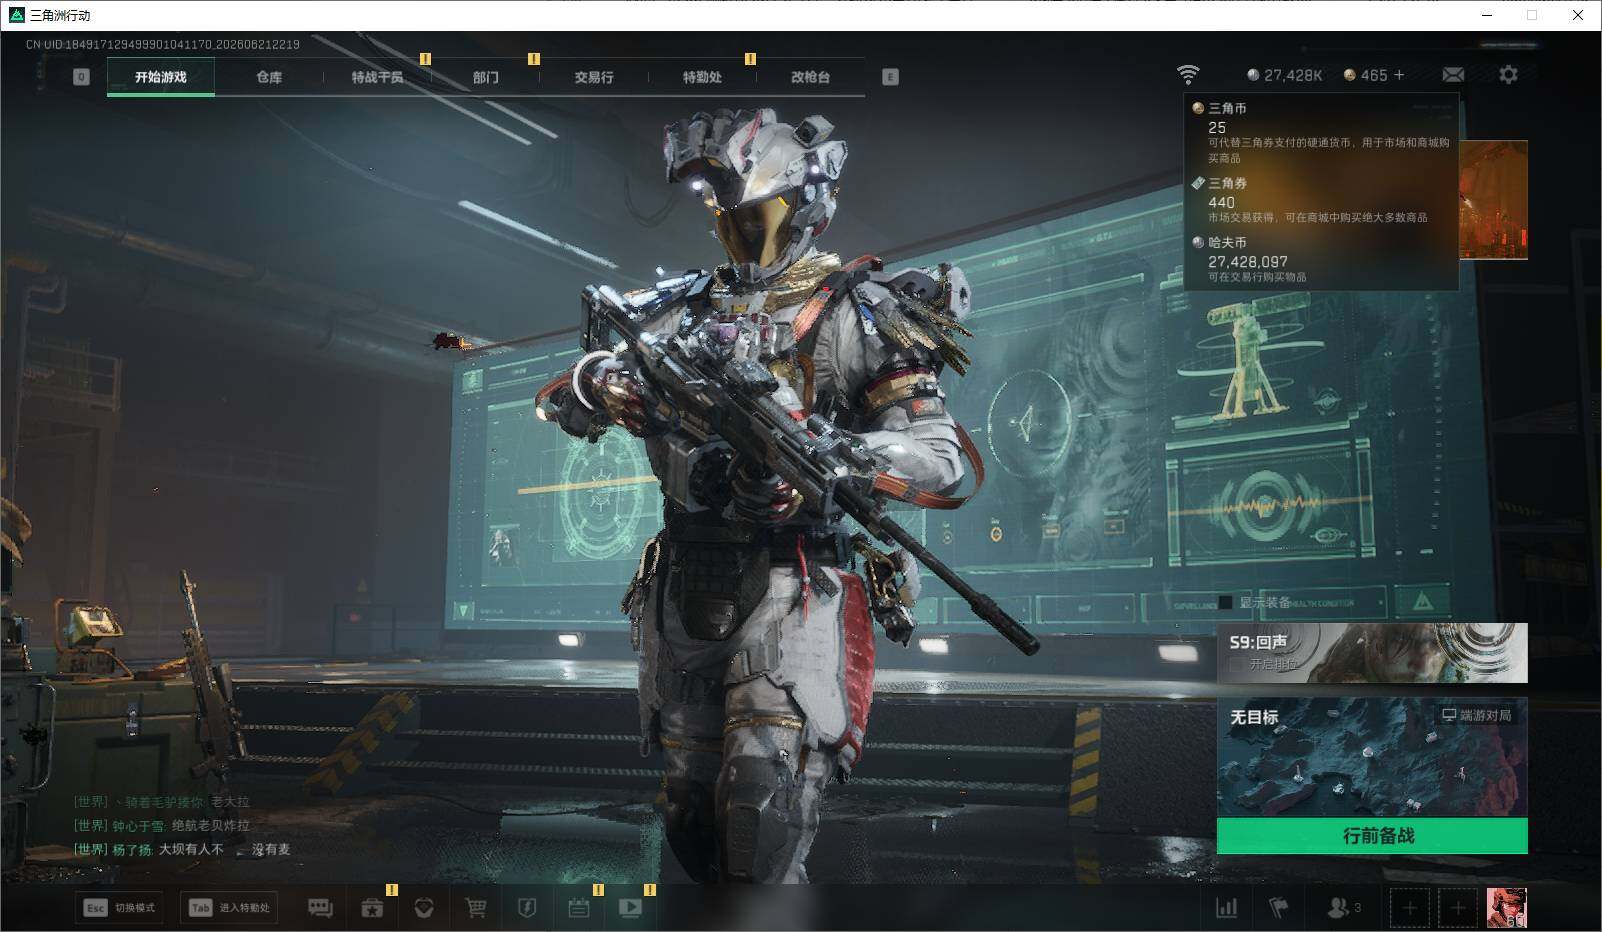Switch to the 特战干员 tab
This screenshot has width=1602, height=932.
point(377,77)
